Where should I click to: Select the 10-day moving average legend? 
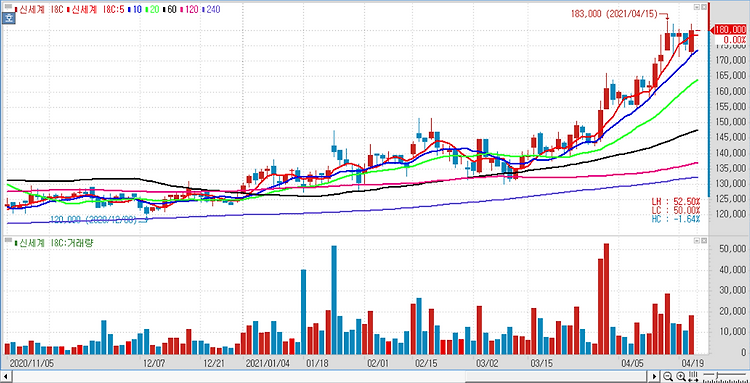coord(135,9)
